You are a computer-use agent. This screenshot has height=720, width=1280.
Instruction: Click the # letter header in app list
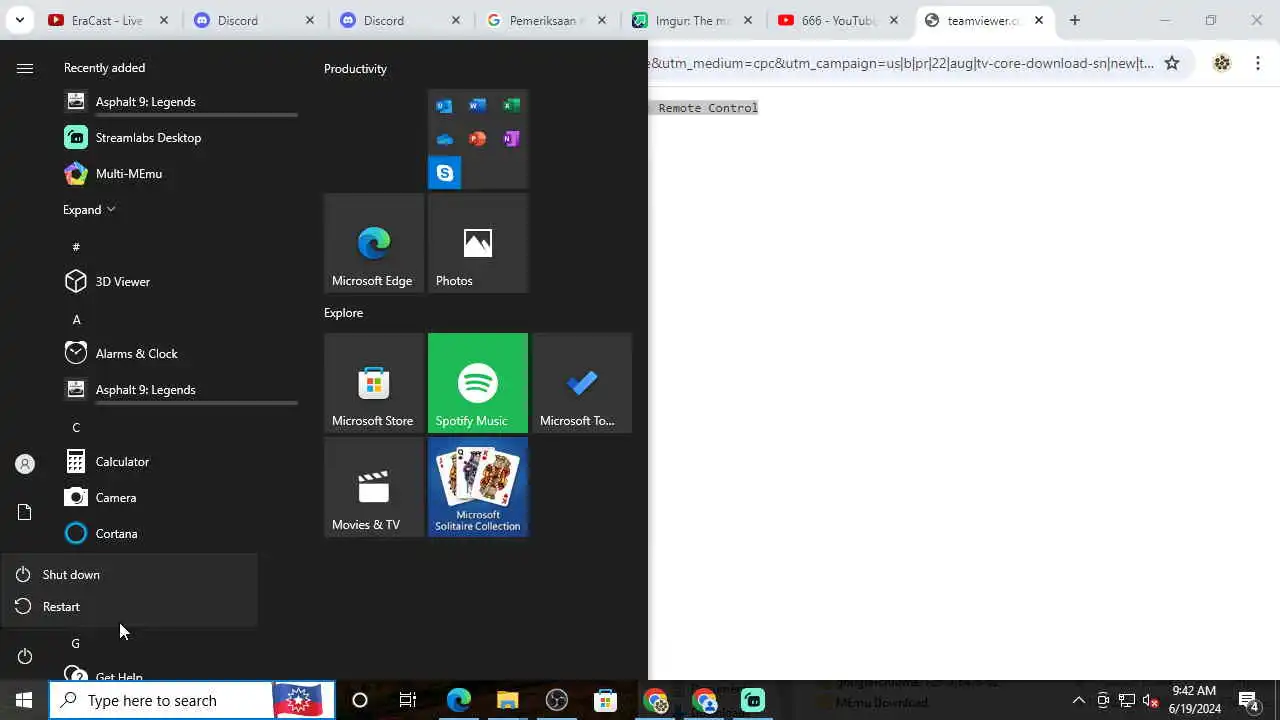(x=76, y=246)
